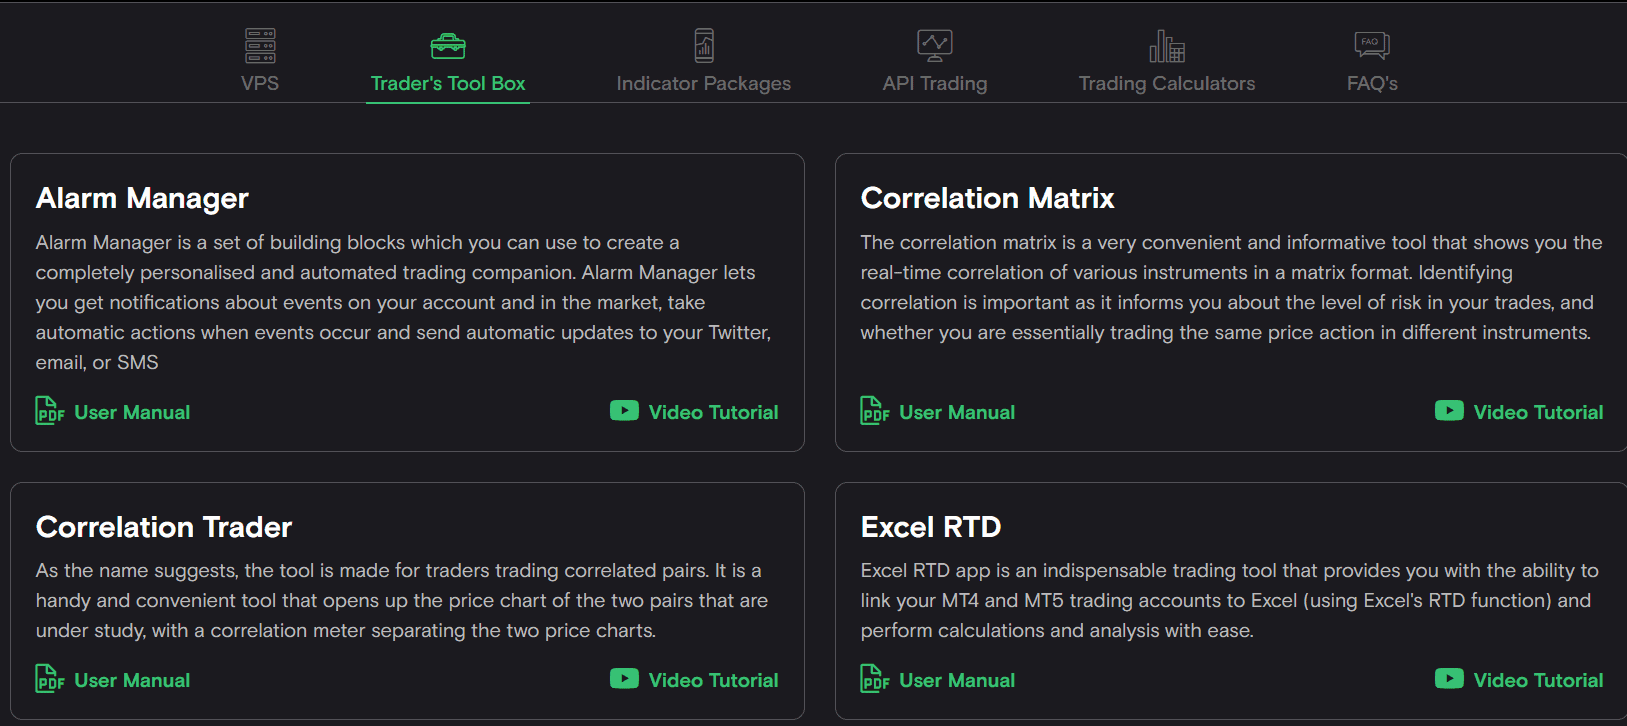Click the Indicator Packages phone icon
Viewport: 1627px width, 726px height.
703,45
